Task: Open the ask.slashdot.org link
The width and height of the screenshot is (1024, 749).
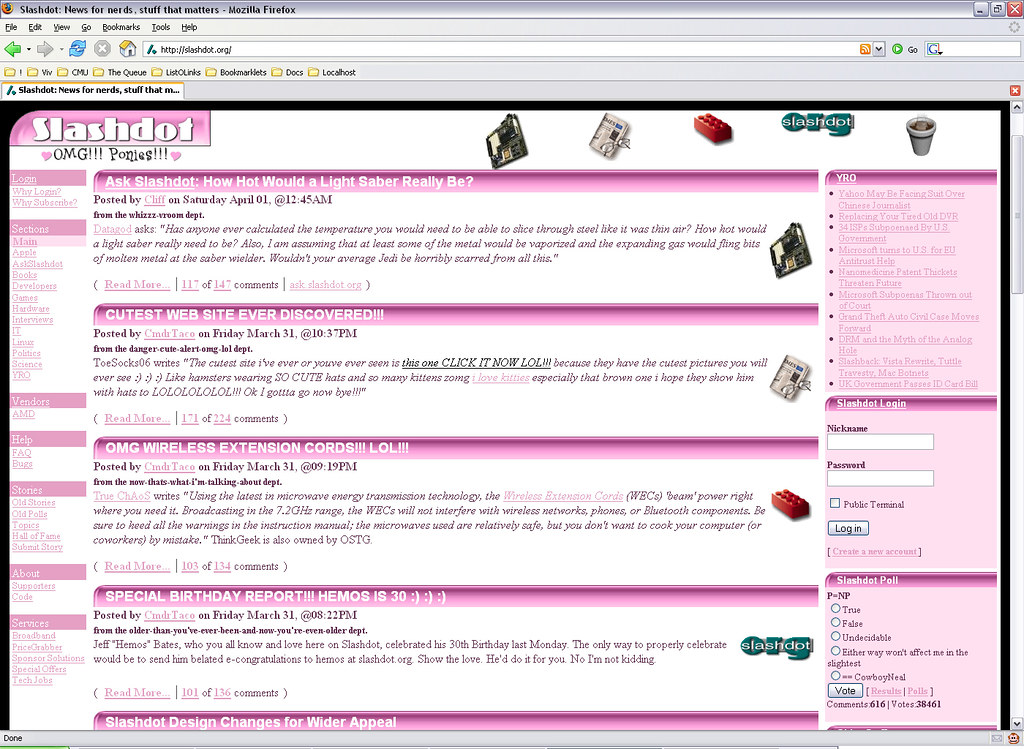Action: 325,285
